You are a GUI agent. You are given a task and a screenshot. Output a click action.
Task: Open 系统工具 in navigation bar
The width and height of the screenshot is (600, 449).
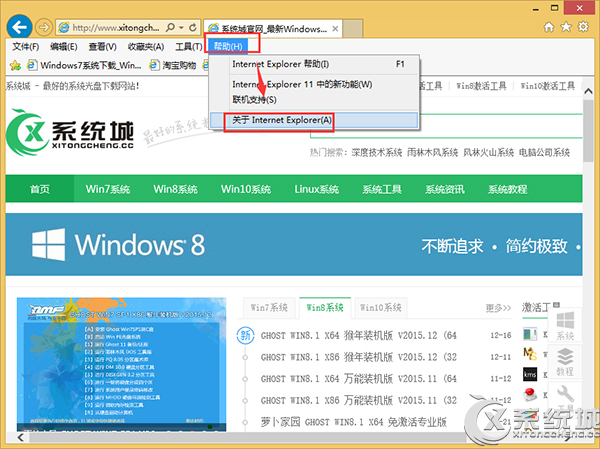coord(382,189)
